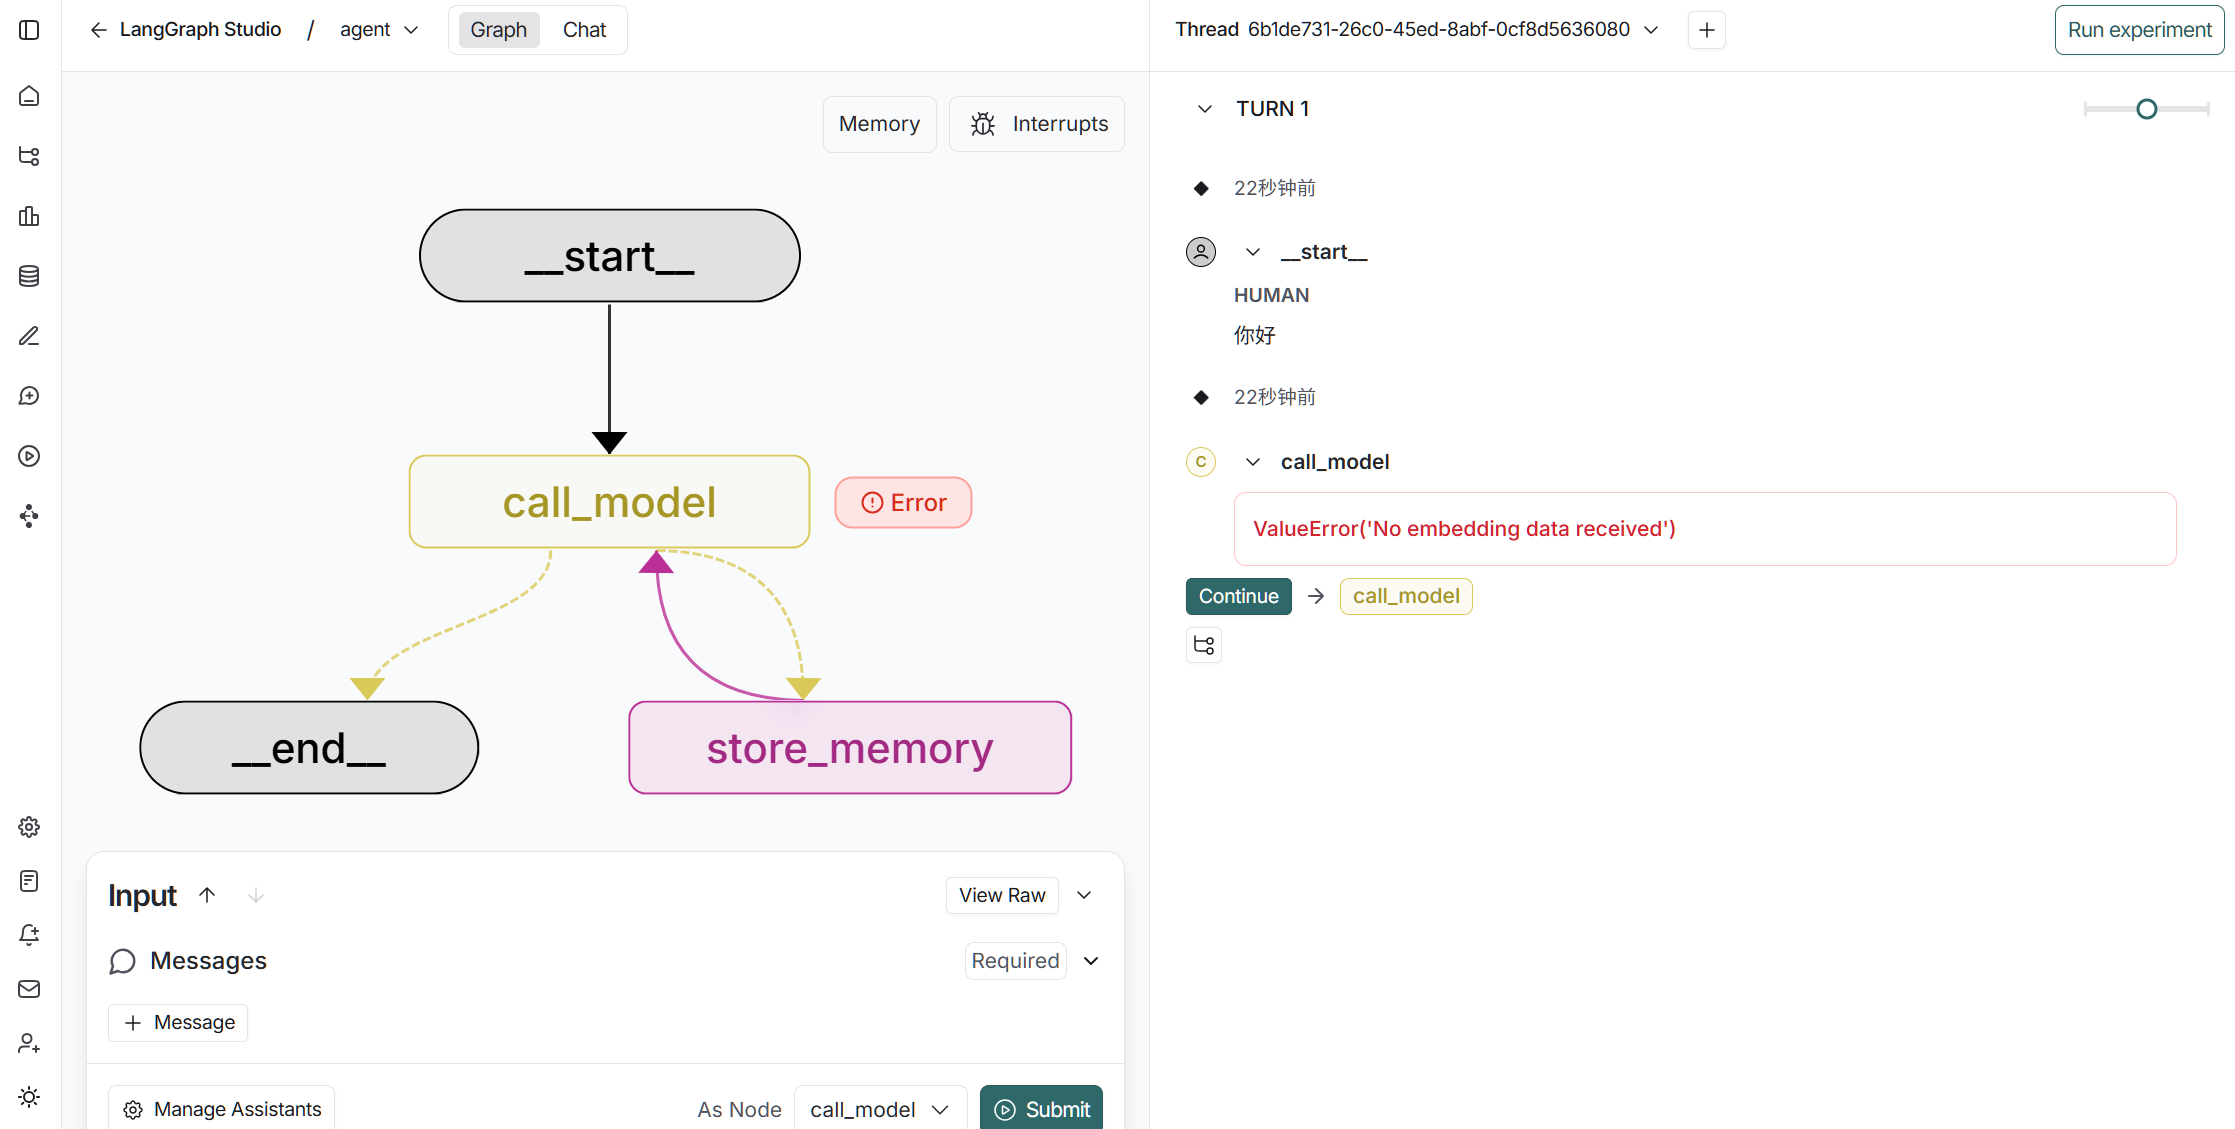The image size is (2235, 1129).
Task: Click the play circle sidebar icon
Action: pos(29,456)
